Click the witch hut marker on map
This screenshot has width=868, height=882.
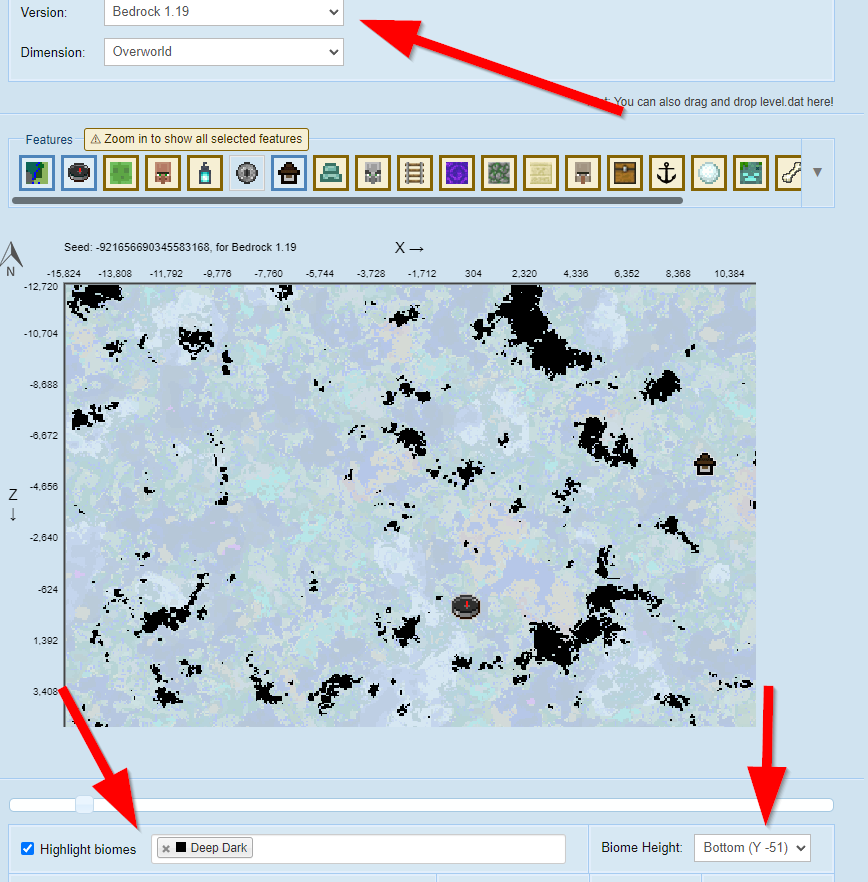click(x=705, y=465)
